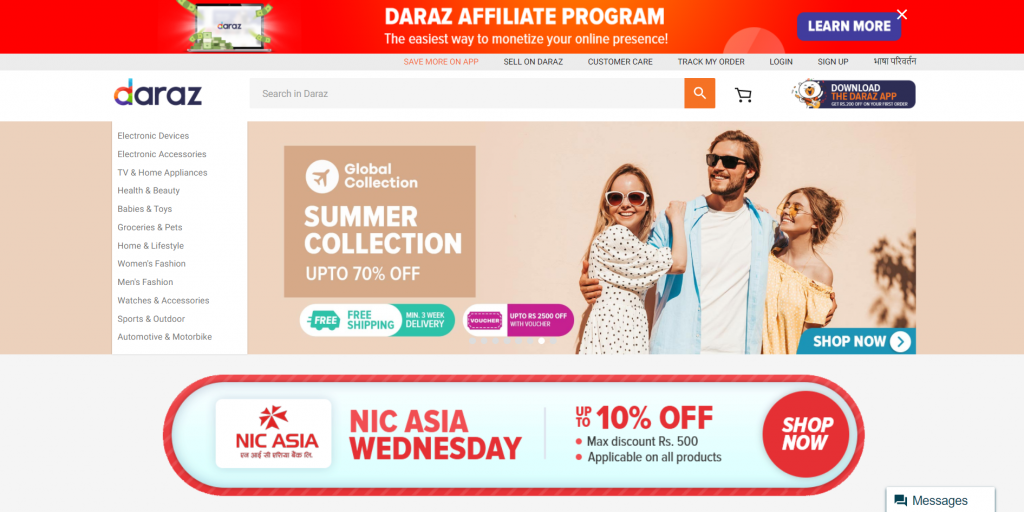Open the Customer Care menu item
Image resolution: width=1024 pixels, height=512 pixels.
pyautogui.click(x=620, y=62)
